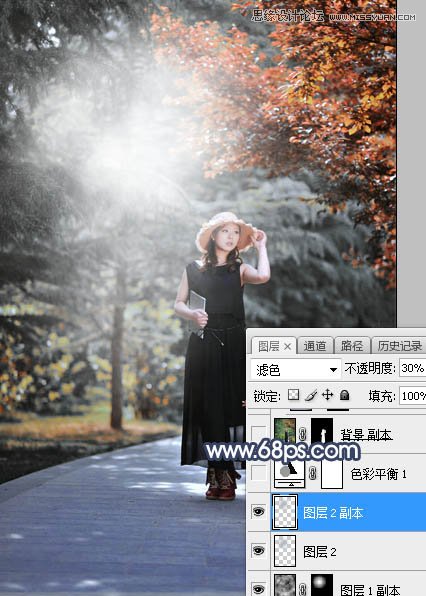
Task: Click the 不透明度 label
Action: pyautogui.click(x=370, y=368)
